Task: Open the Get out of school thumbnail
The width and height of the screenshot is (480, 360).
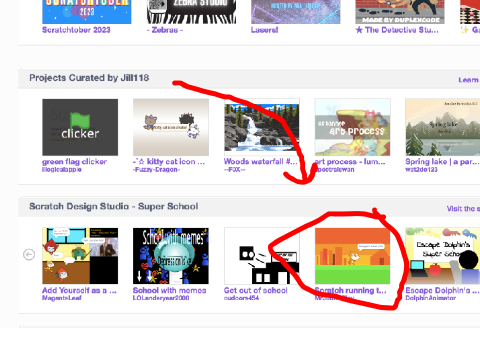Action: [262, 256]
